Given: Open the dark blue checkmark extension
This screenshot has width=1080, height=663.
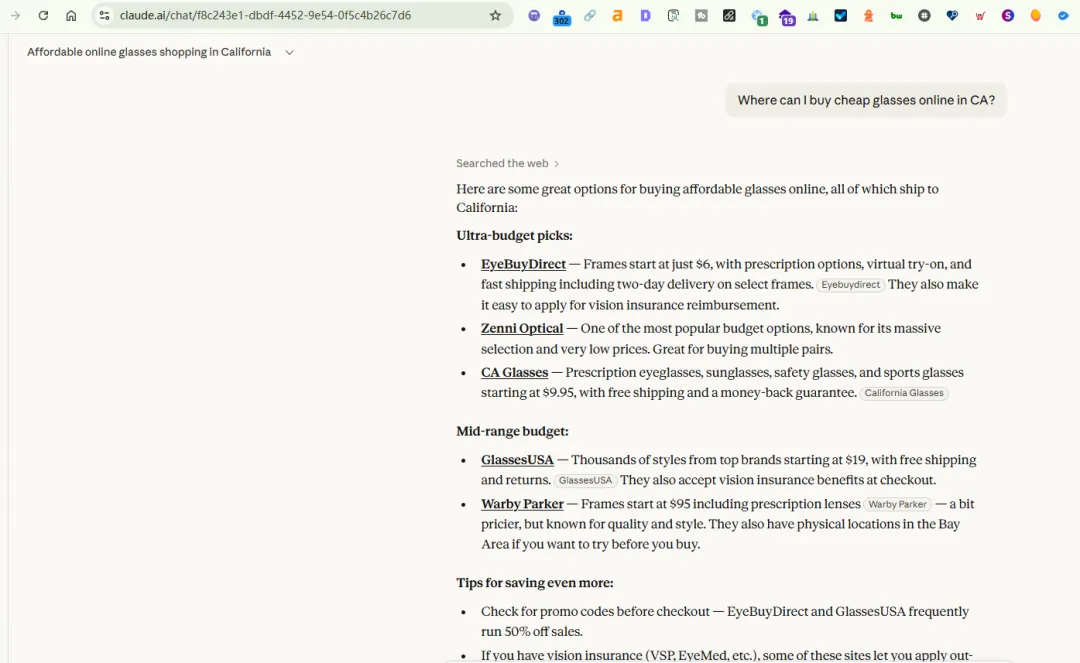Looking at the screenshot, I should coord(840,15).
